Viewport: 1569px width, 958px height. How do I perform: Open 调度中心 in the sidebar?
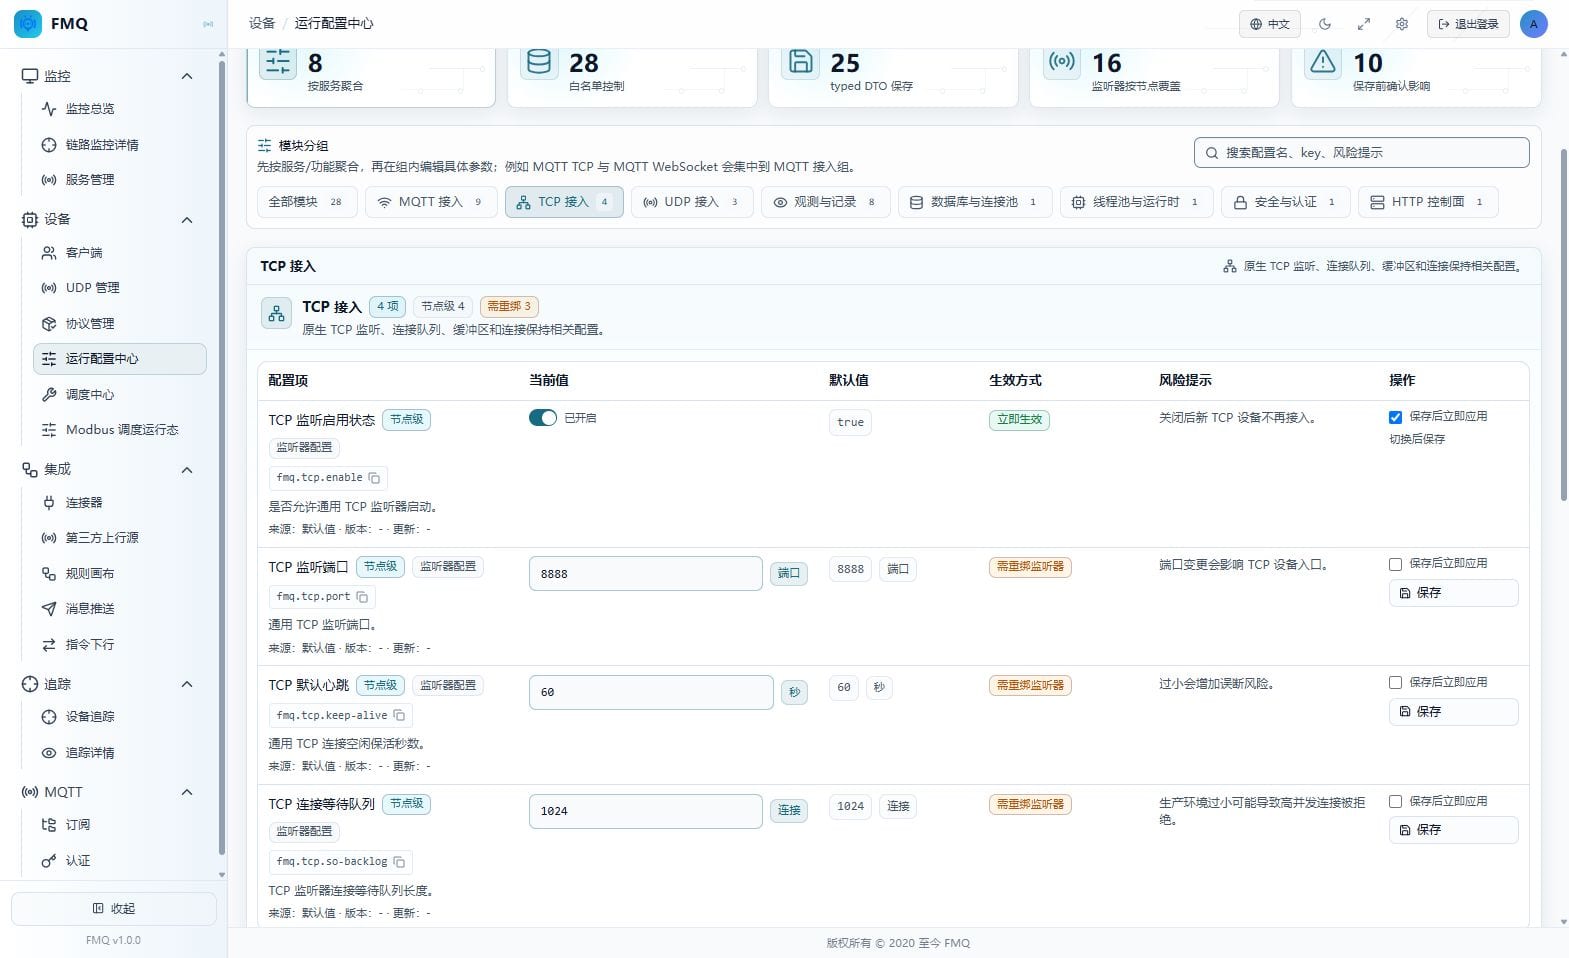click(x=120, y=395)
